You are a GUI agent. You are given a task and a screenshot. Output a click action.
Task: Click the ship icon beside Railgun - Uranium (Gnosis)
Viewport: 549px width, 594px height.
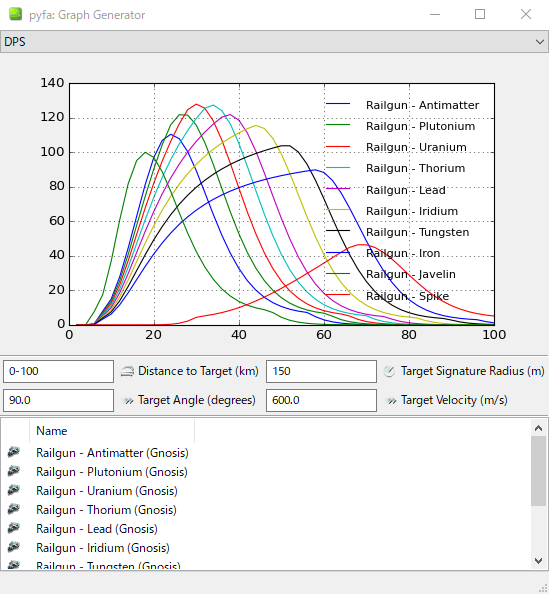pyautogui.click(x=14, y=490)
